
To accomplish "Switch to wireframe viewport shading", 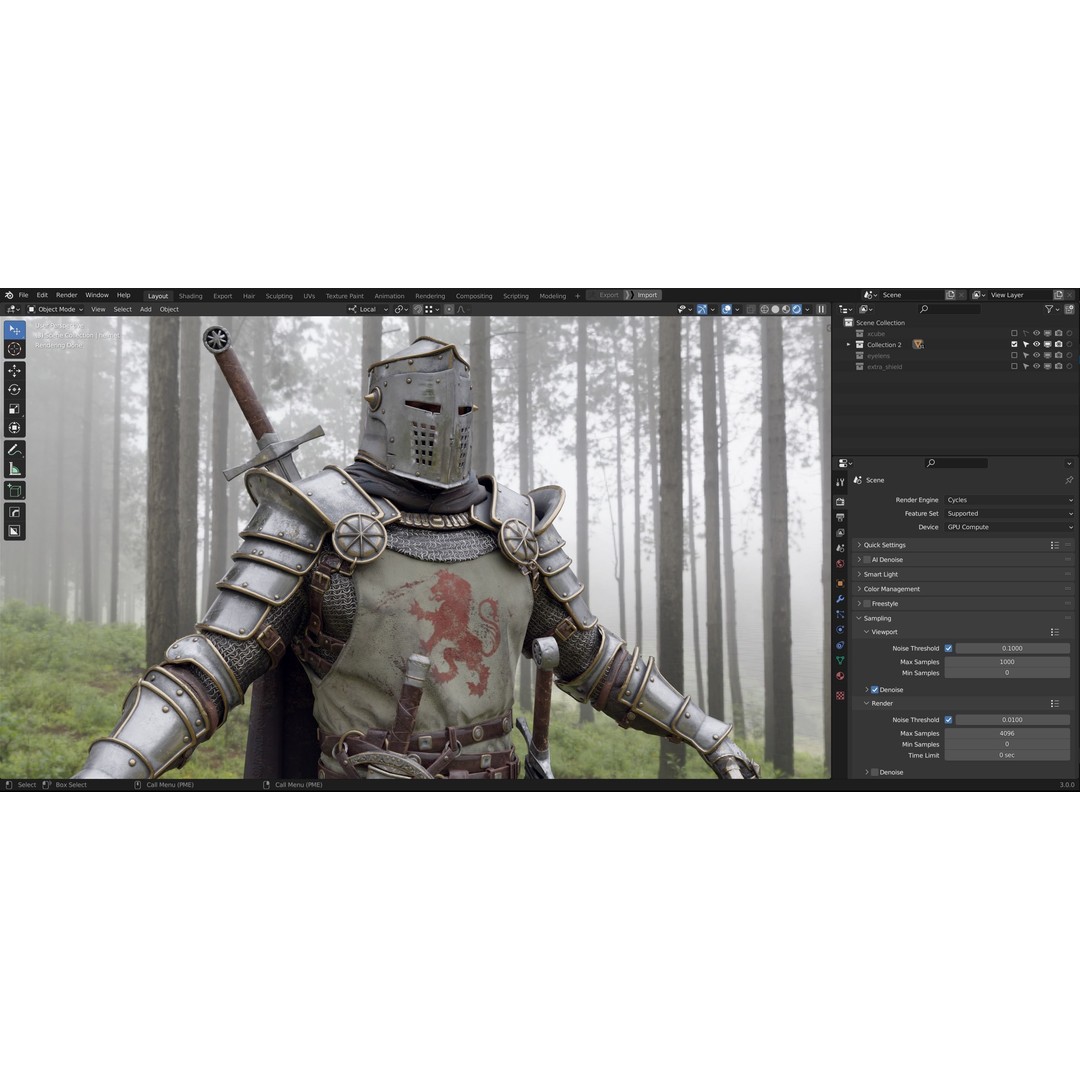I will [765, 309].
